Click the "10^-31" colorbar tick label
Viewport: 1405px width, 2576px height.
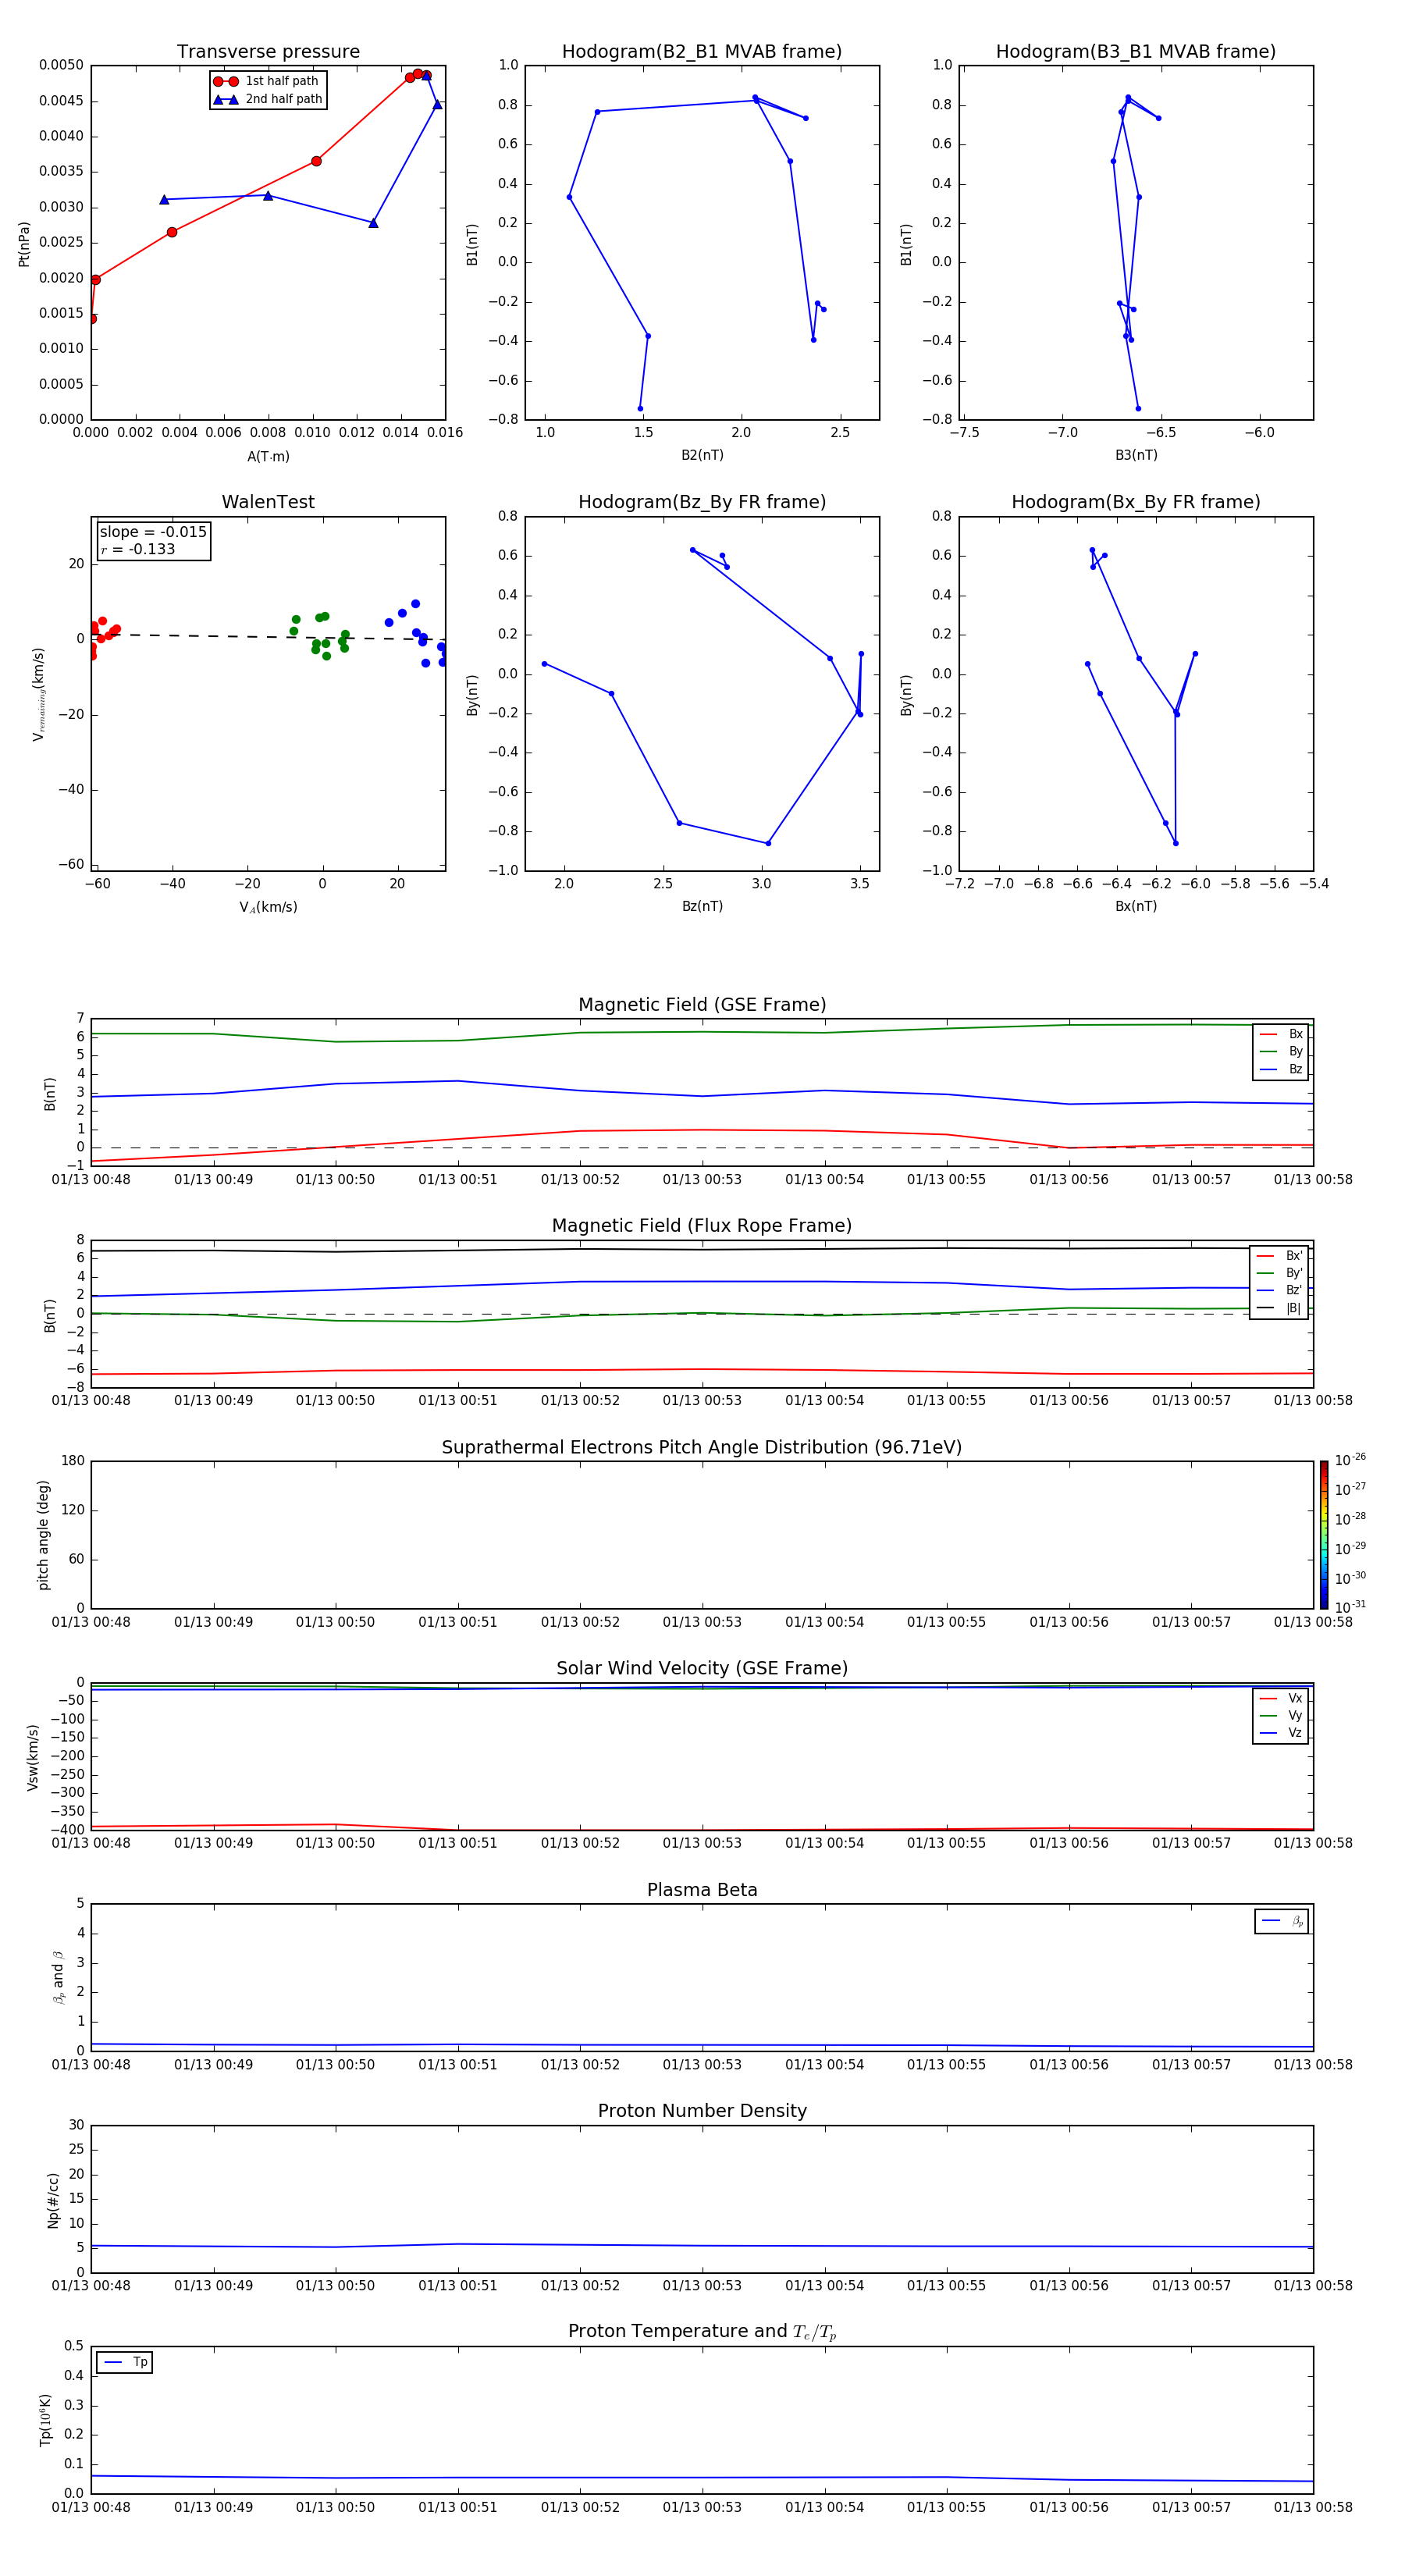click(1350, 1607)
